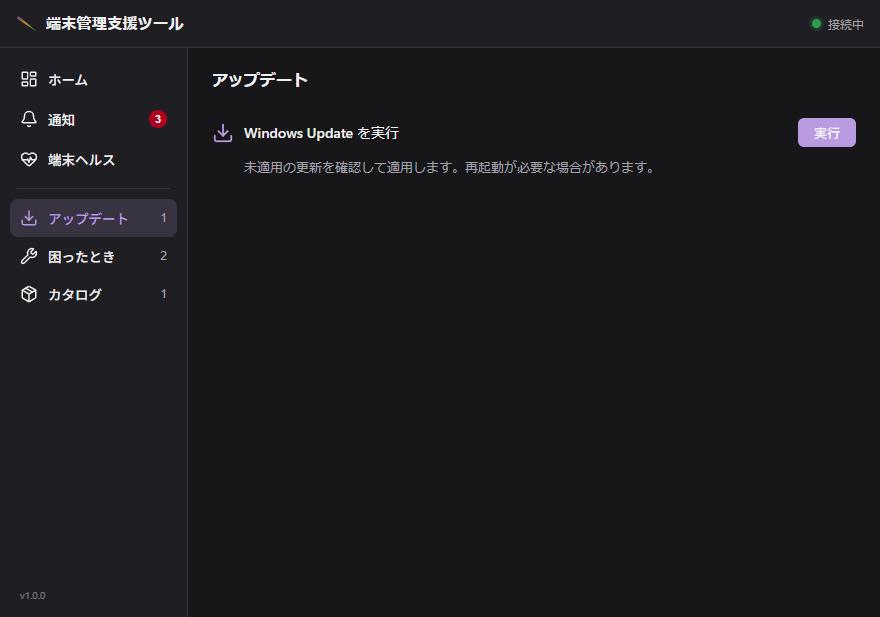Click the notification bell icon
This screenshot has height=617, width=880.
coord(29,119)
